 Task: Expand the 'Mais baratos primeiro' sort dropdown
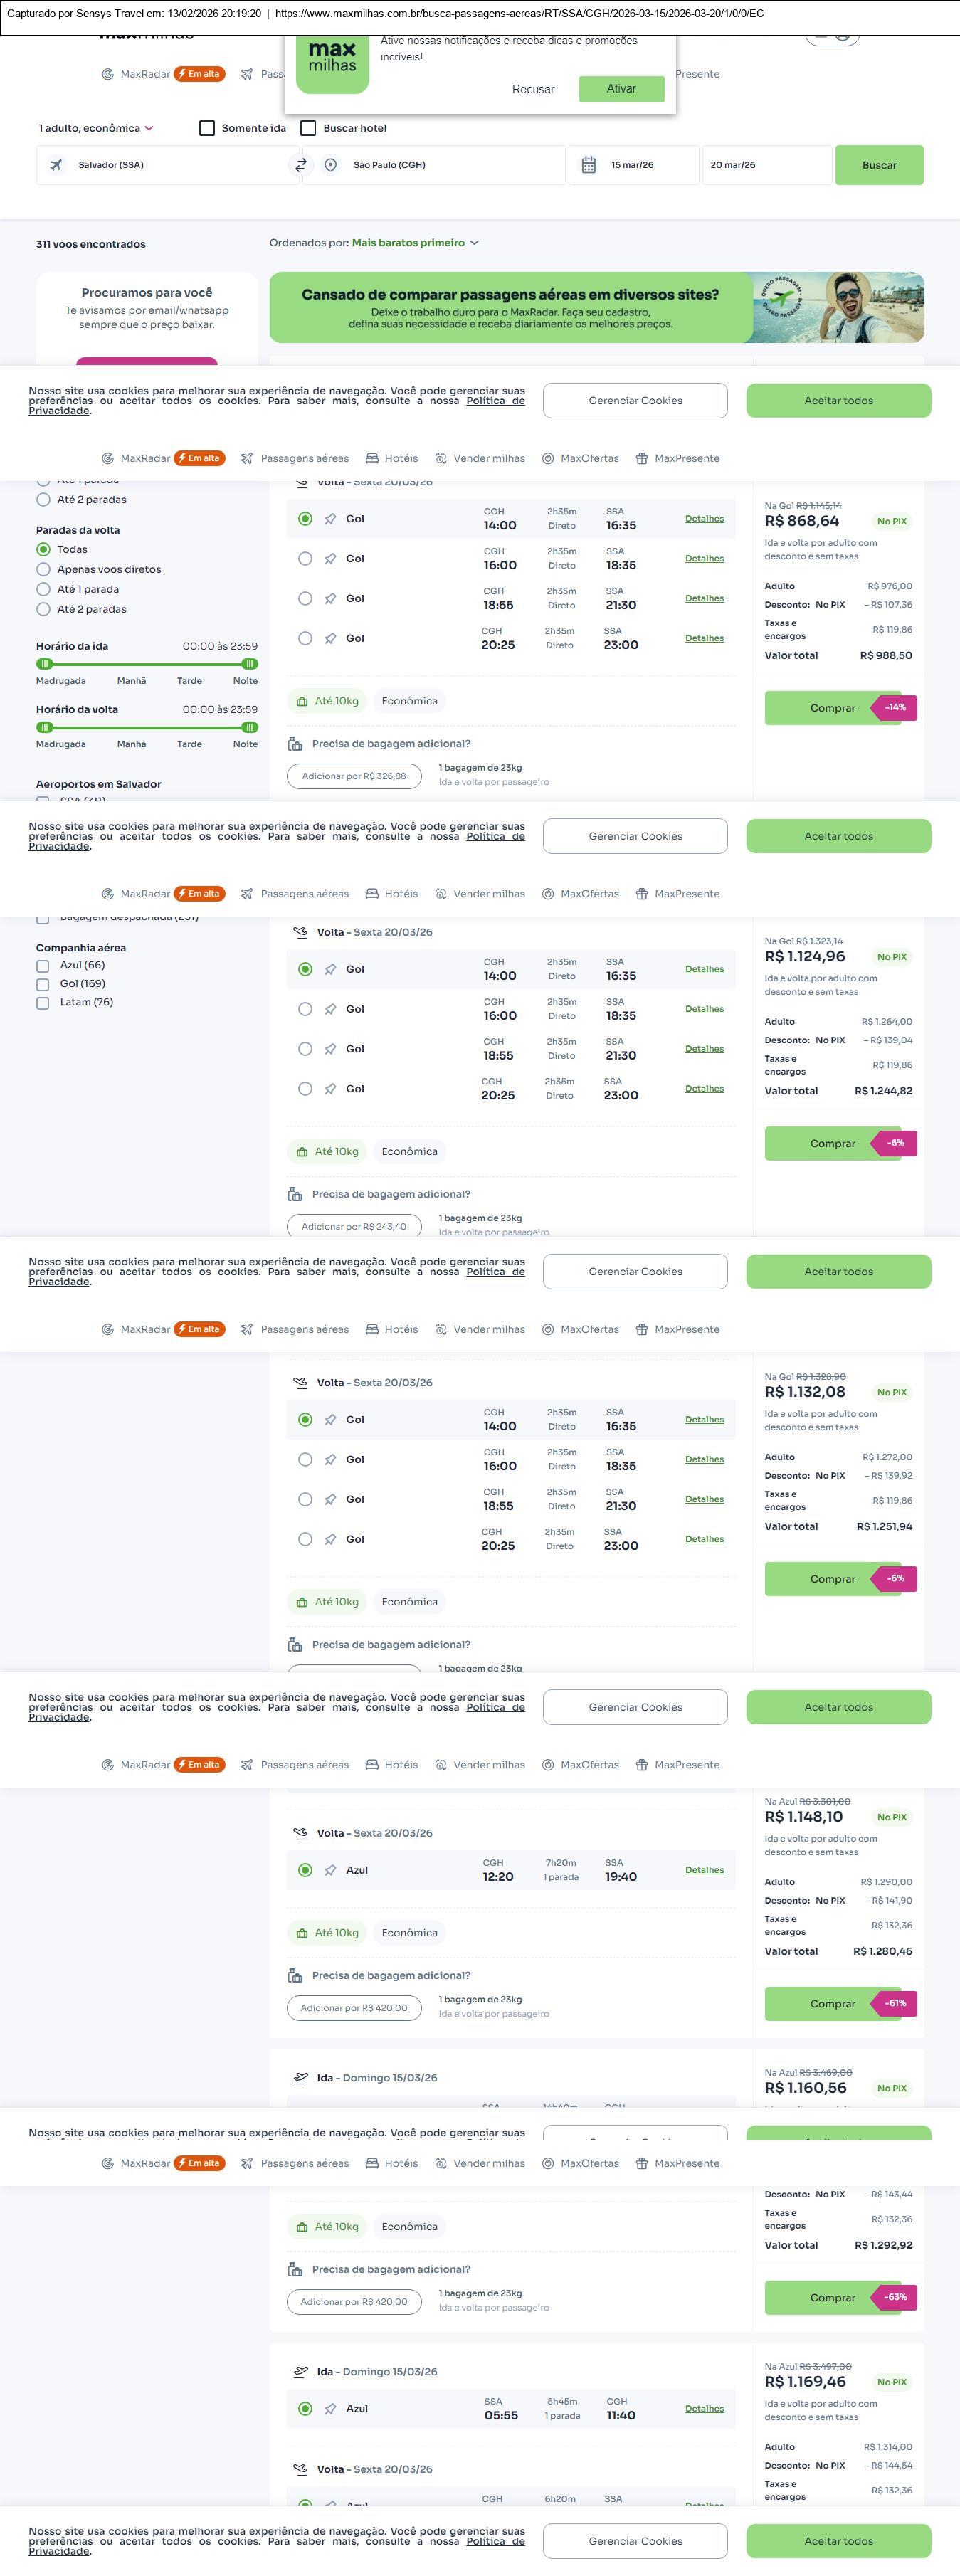tap(414, 243)
